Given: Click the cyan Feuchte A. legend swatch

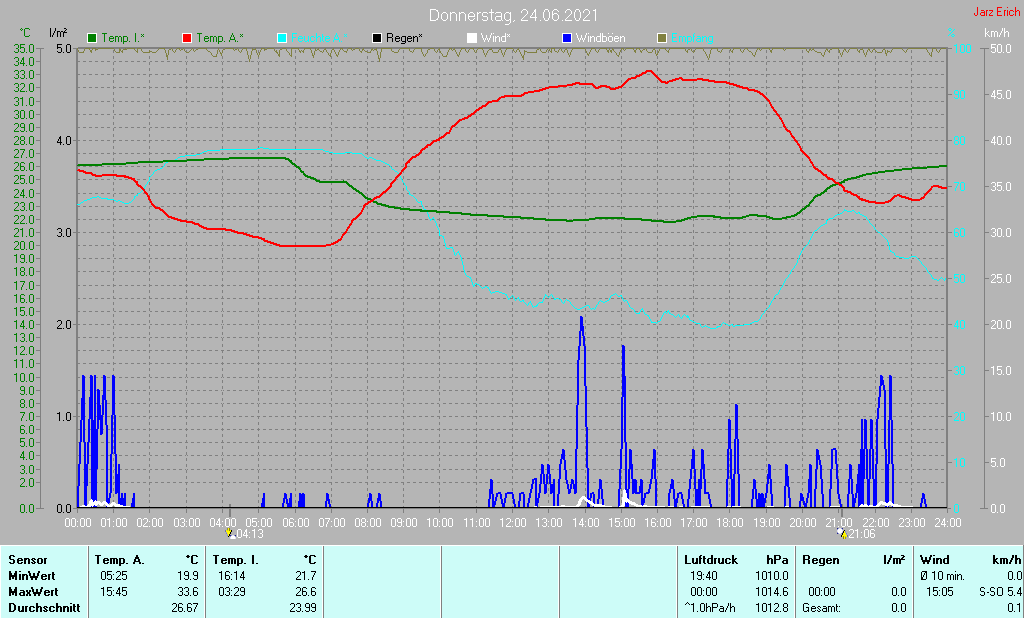Looking at the screenshot, I should (282, 39).
